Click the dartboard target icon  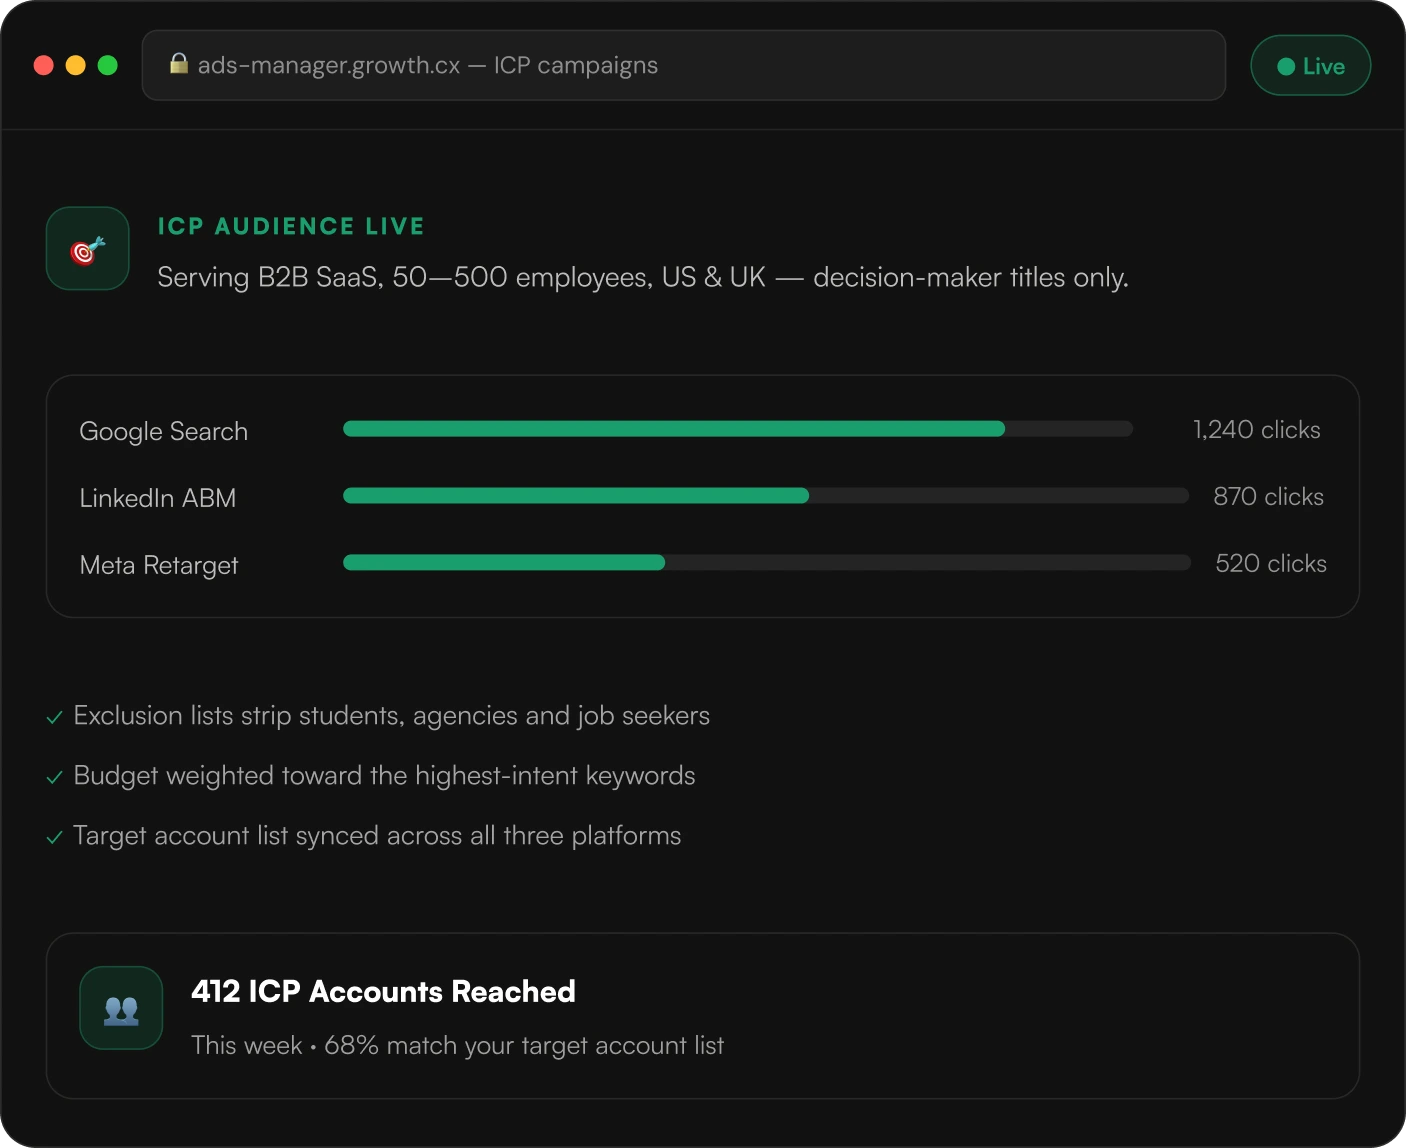88,249
